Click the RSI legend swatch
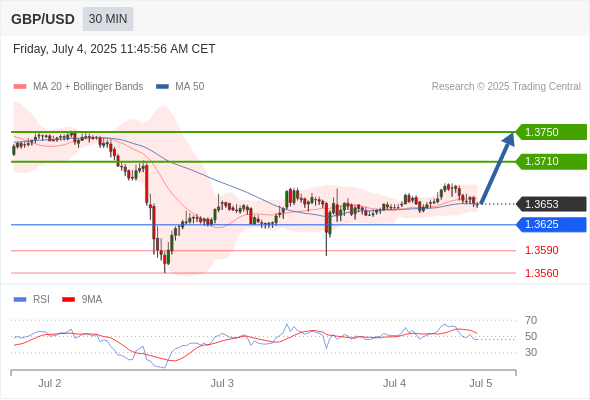 coord(20,300)
